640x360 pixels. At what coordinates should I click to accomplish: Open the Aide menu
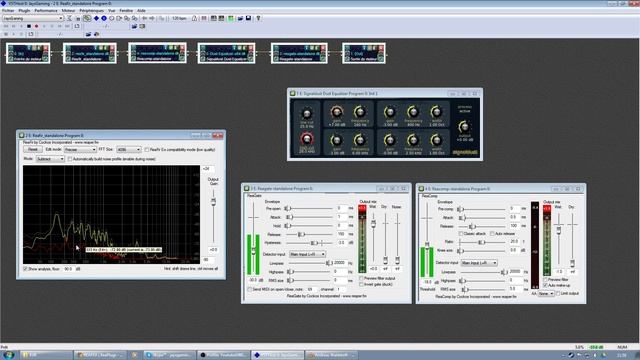pyautogui.click(x=141, y=11)
